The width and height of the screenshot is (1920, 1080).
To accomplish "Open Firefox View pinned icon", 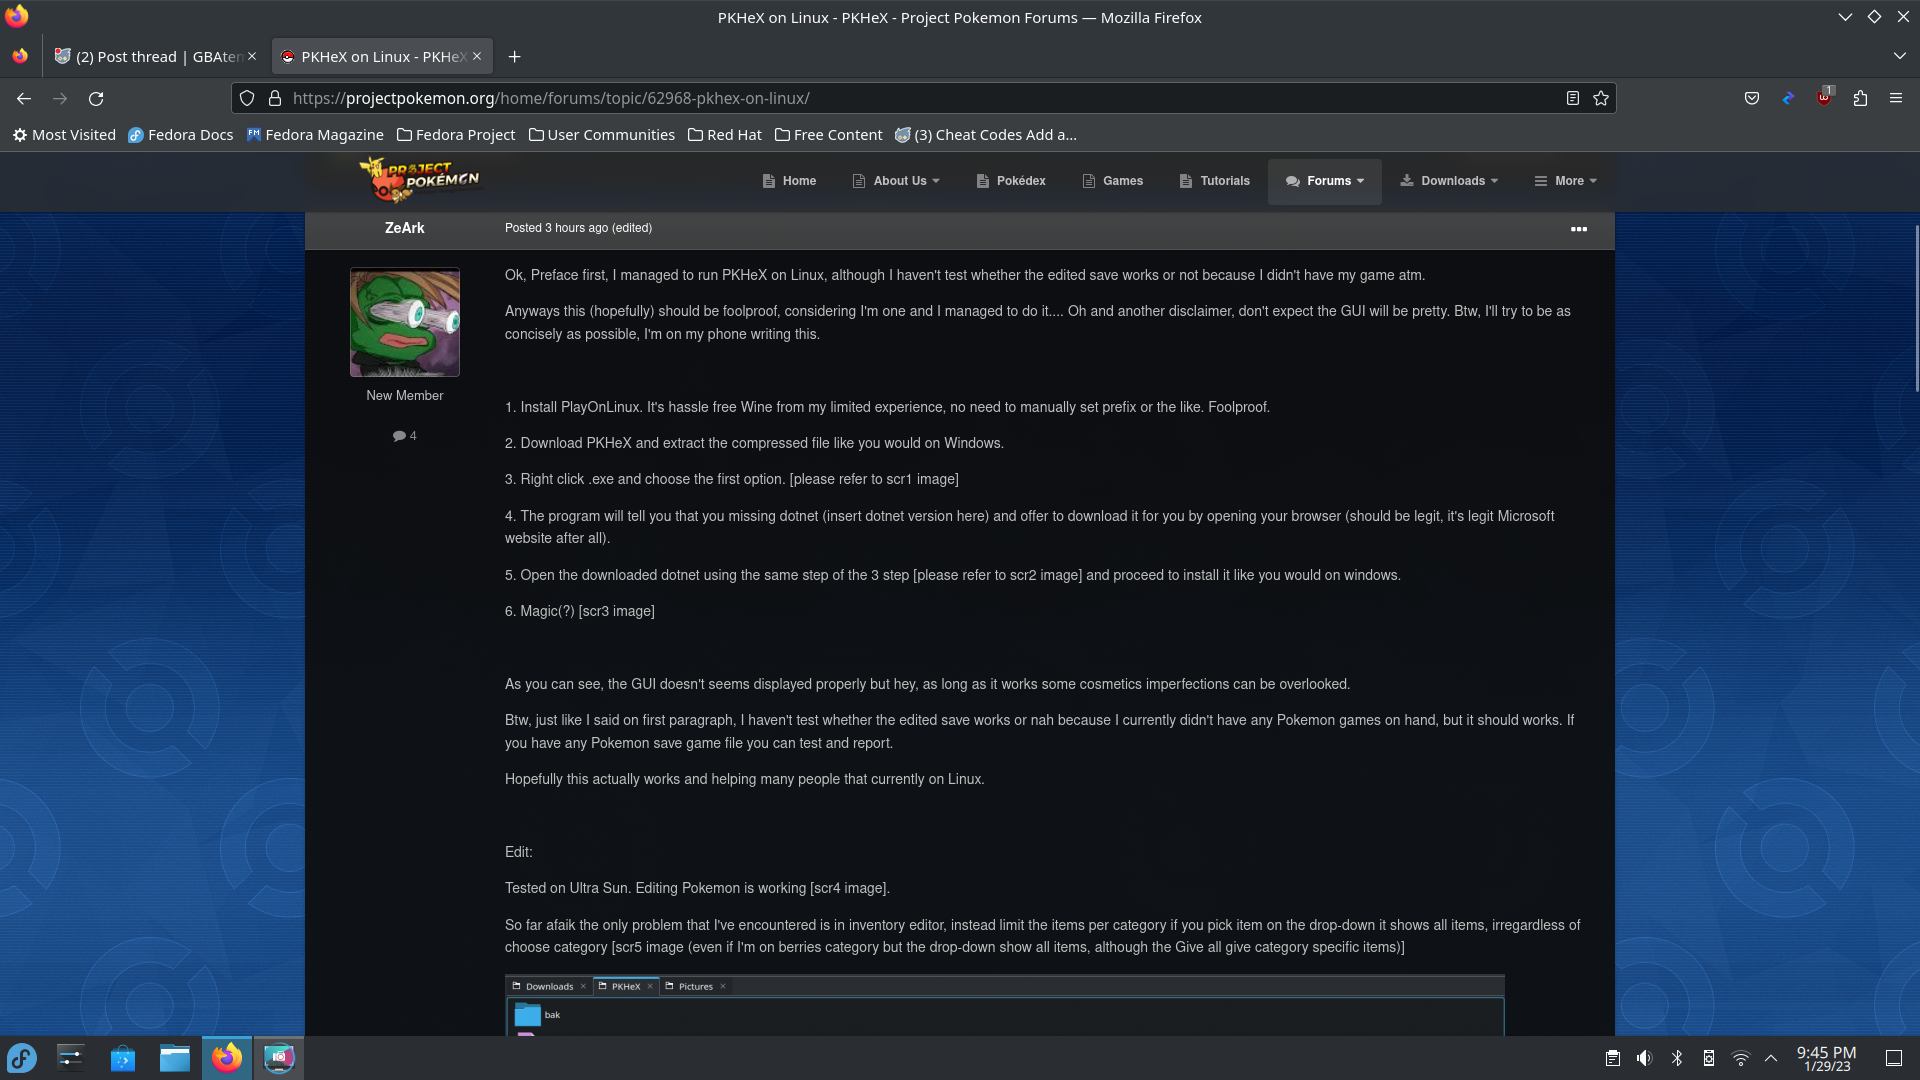I will coord(20,57).
